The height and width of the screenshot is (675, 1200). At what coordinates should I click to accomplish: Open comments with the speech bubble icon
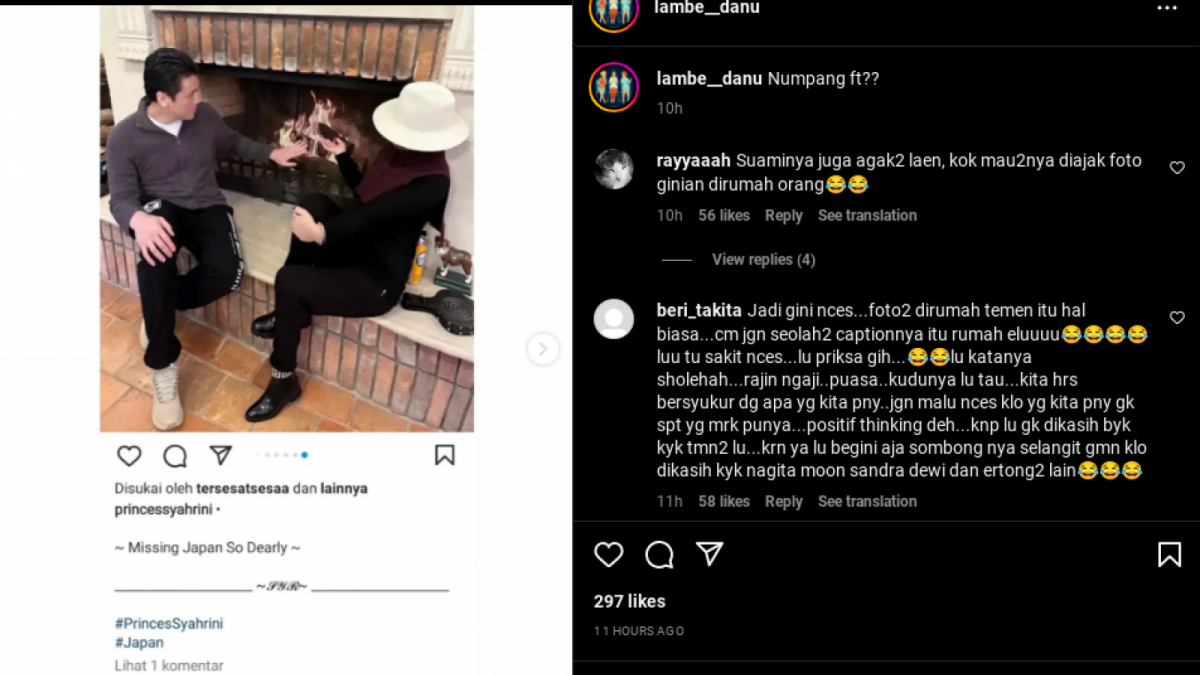659,555
